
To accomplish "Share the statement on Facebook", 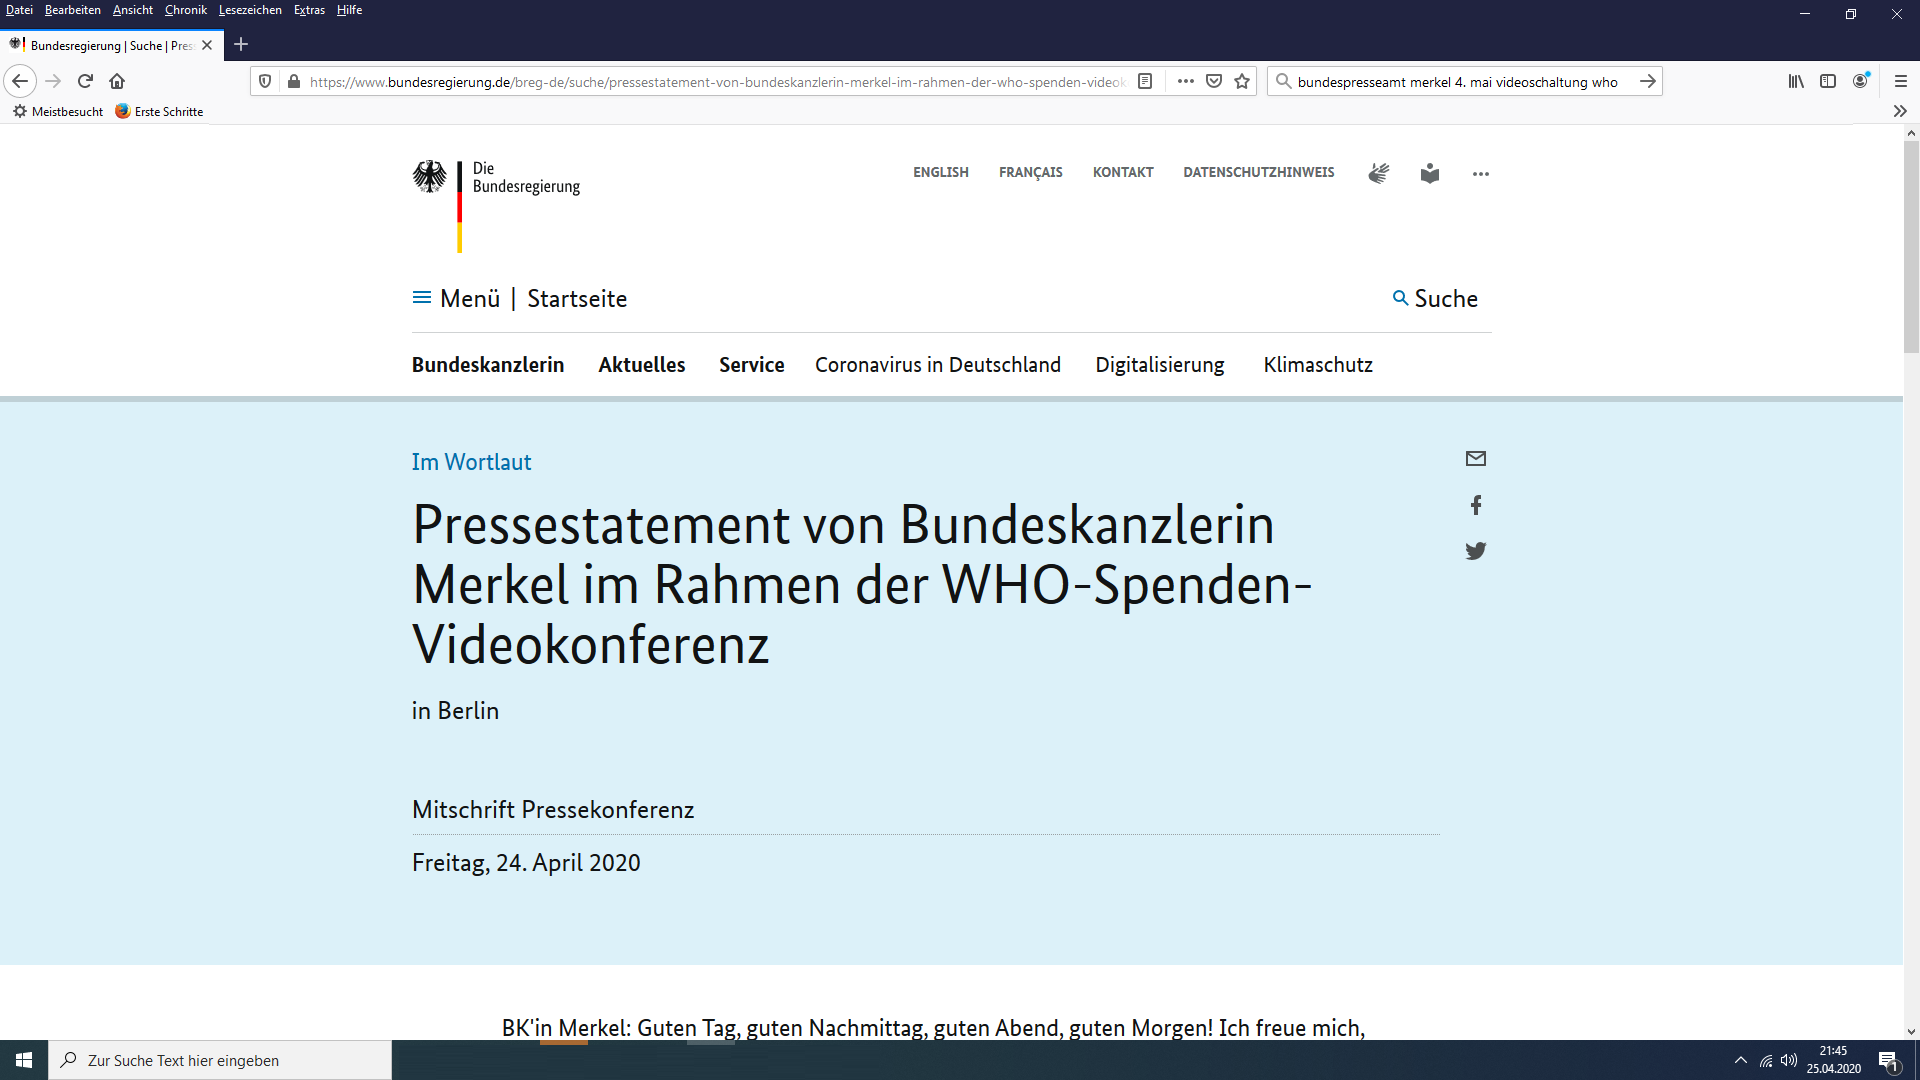I will tap(1475, 505).
